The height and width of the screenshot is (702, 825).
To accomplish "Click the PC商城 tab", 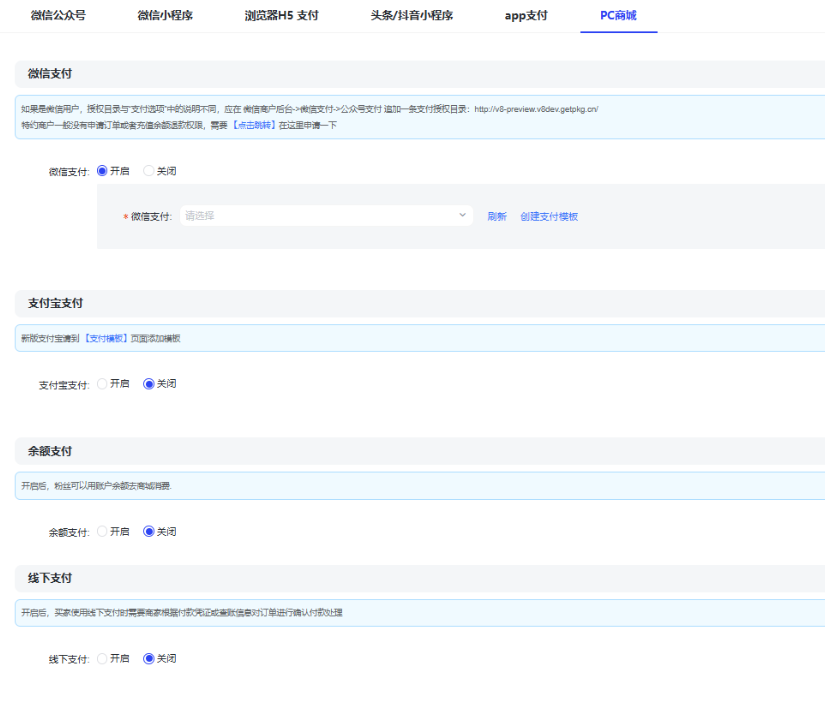I will point(618,16).
